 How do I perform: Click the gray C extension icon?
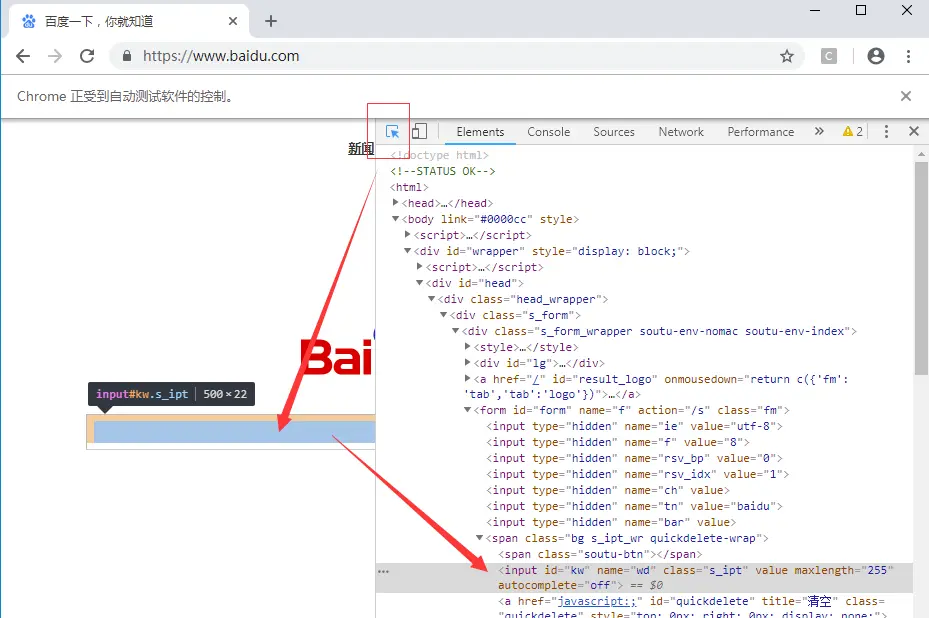[x=828, y=56]
